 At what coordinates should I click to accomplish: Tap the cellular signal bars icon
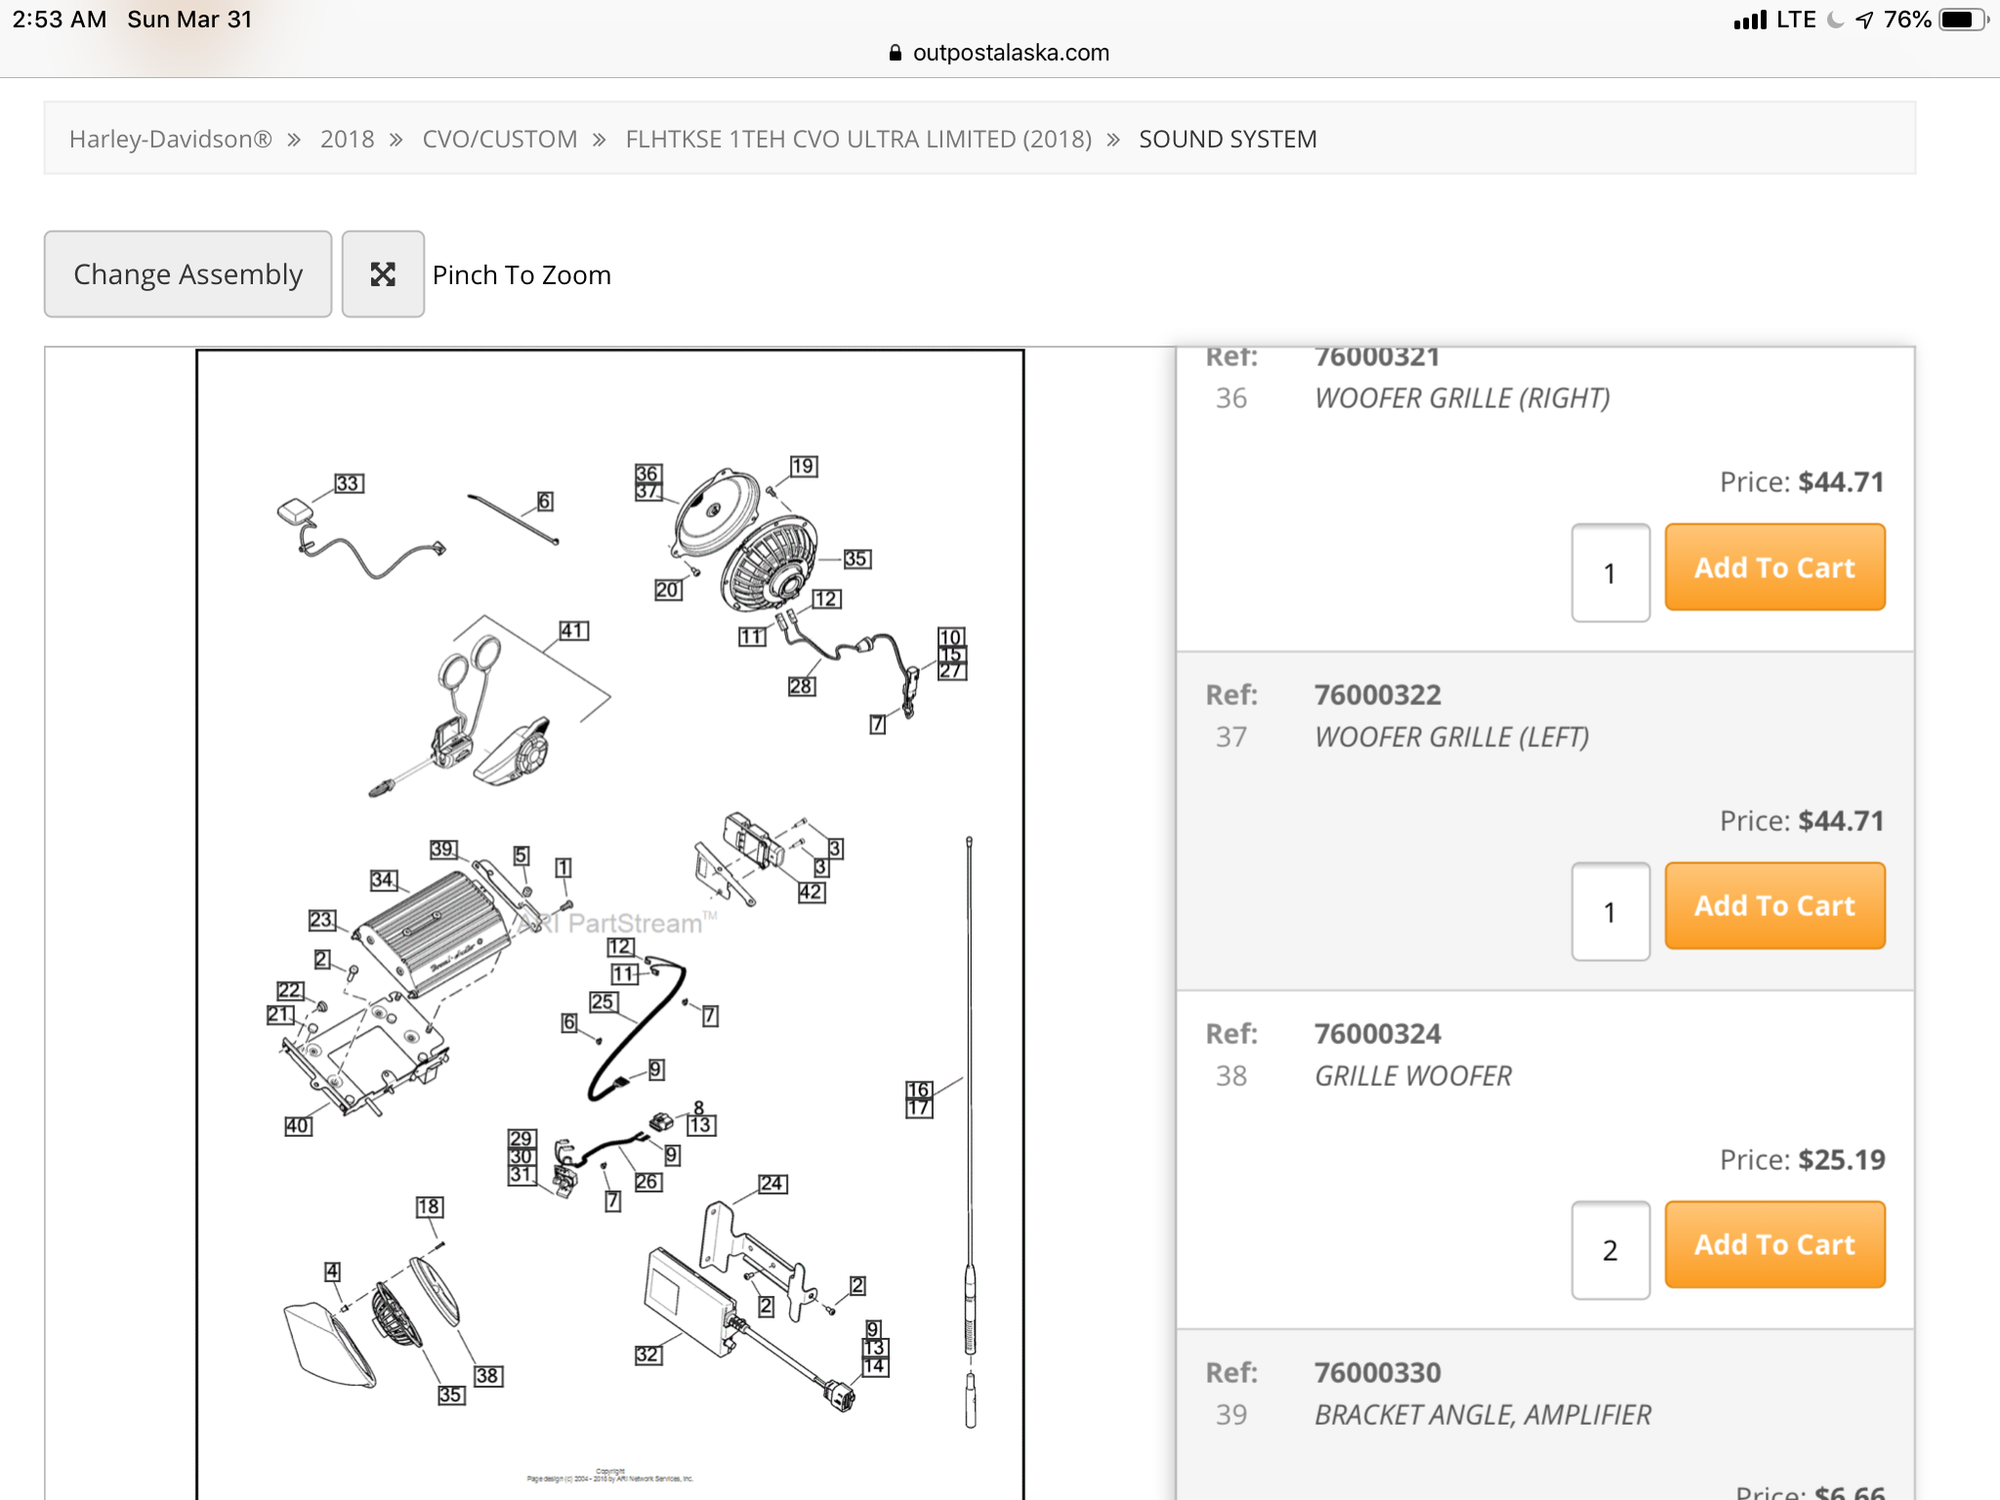coord(1749,21)
